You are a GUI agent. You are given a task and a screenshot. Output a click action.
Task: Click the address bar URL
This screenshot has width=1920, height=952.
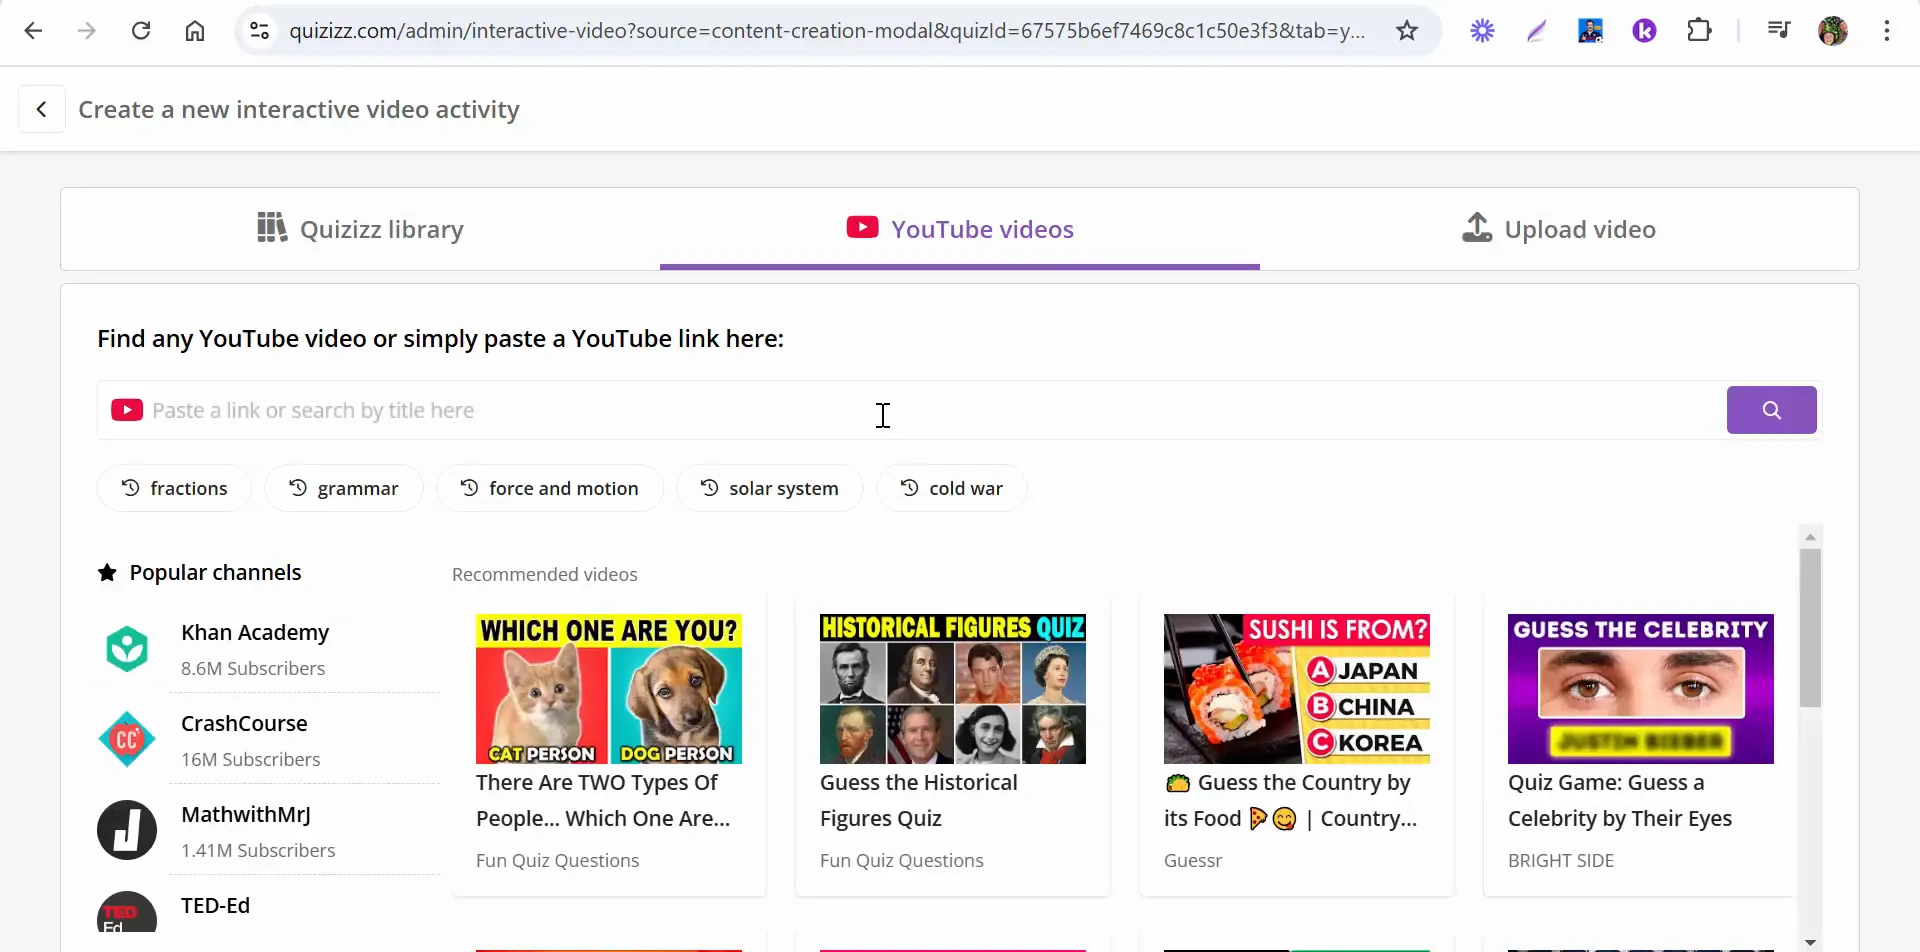tap(826, 31)
